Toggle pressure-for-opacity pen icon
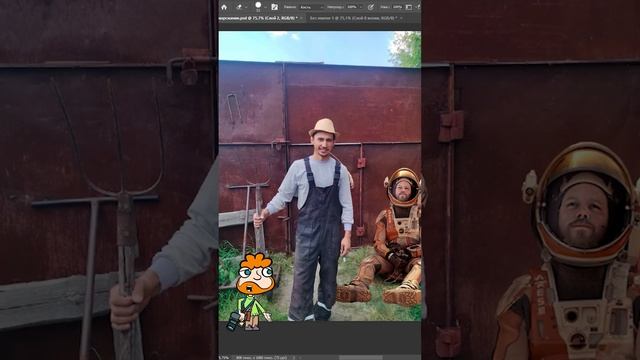The height and width of the screenshot is (360, 640). [x=371, y=7]
